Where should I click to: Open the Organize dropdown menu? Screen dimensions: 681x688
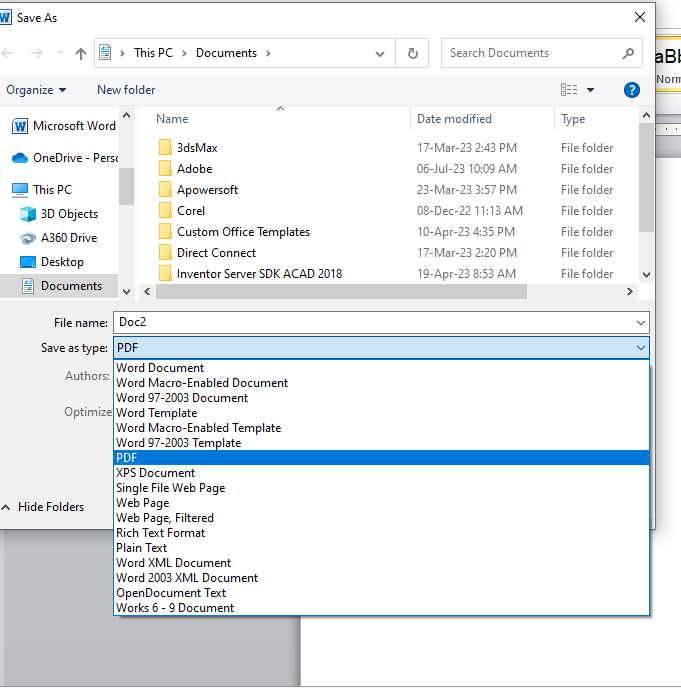tap(36, 90)
